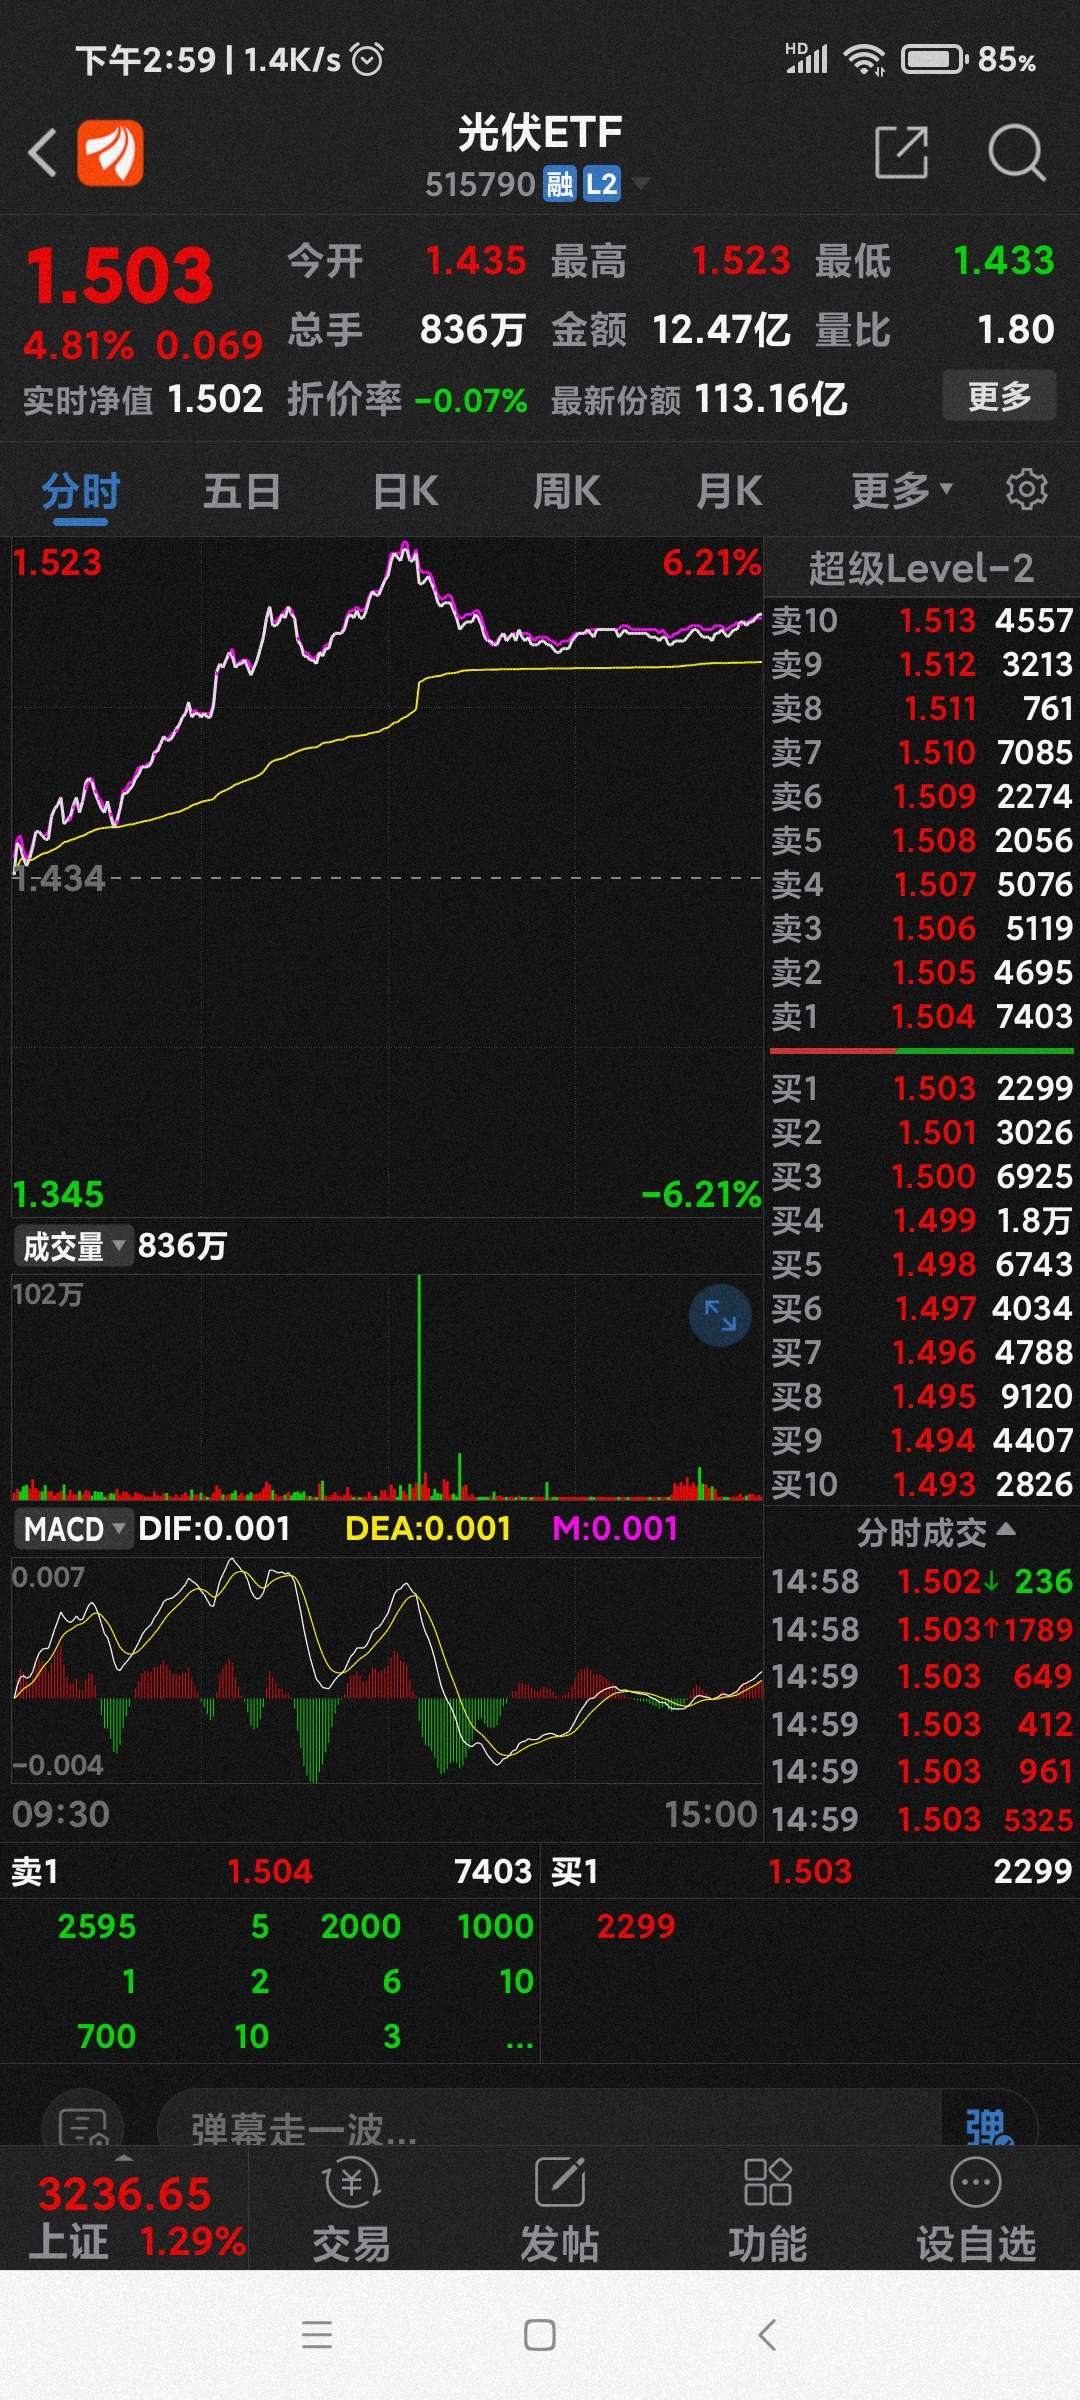Tap the back arrow icon
Image resolution: width=1080 pixels, height=2400 pixels.
[x=42, y=153]
